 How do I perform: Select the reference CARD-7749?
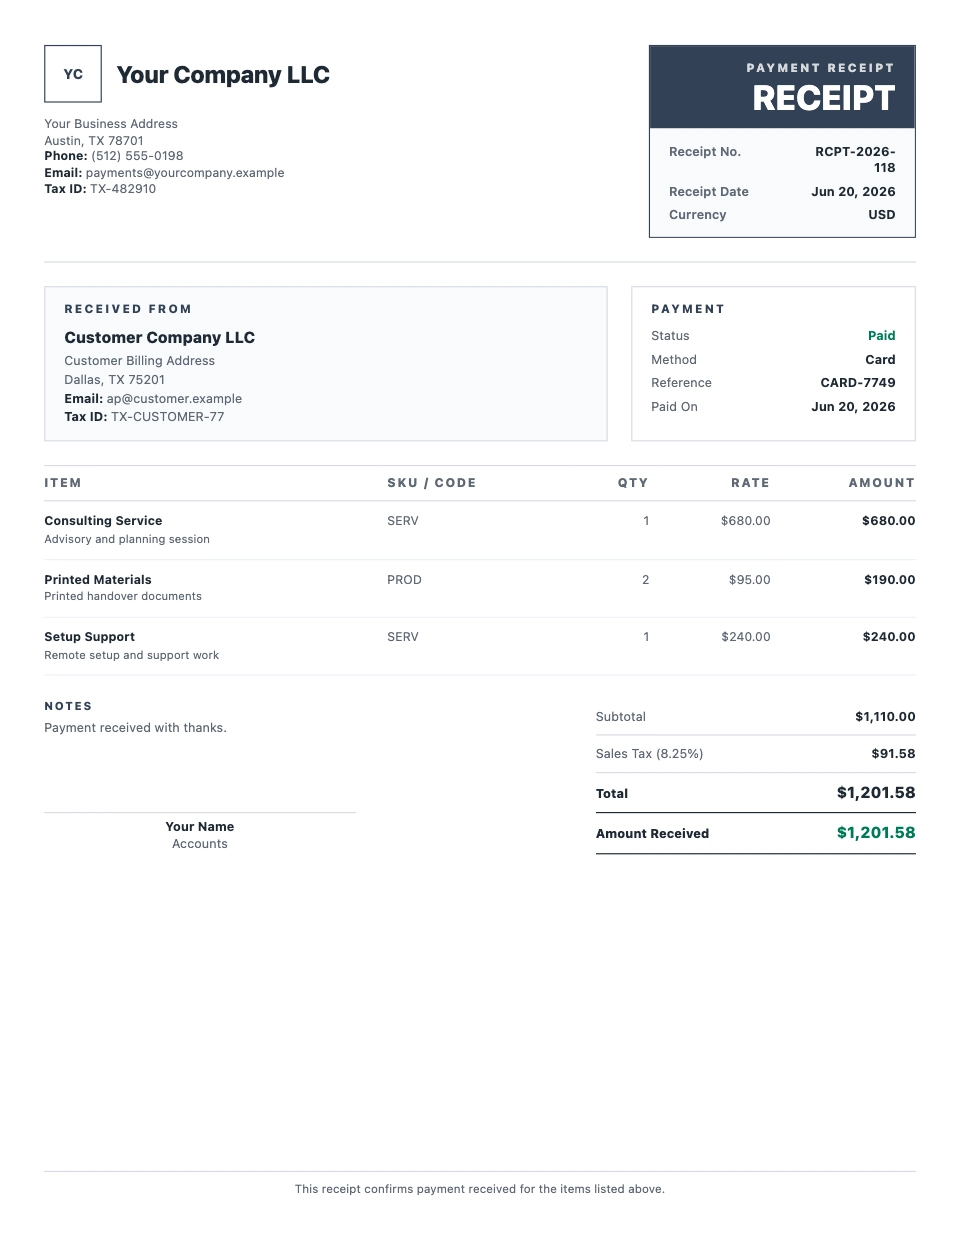coord(858,383)
